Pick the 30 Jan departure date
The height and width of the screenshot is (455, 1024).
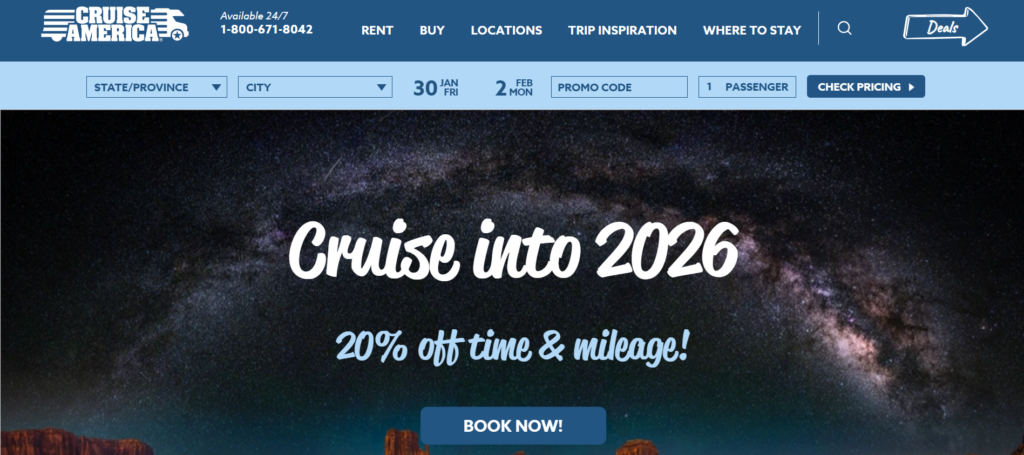tap(436, 87)
